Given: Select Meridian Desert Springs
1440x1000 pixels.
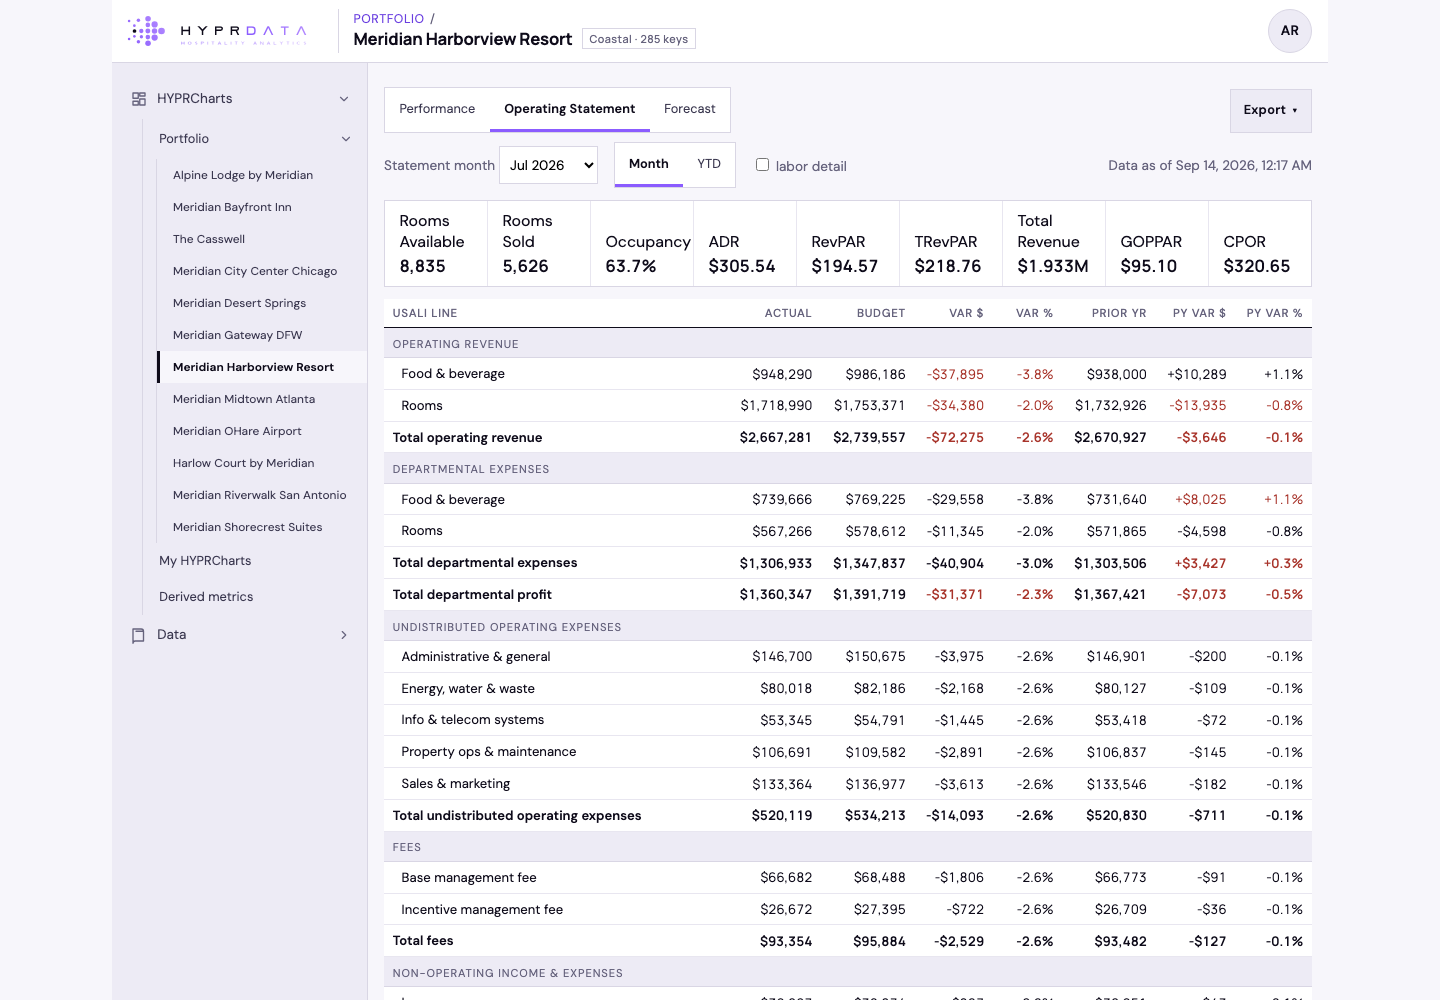Looking at the screenshot, I should click(262, 303).
